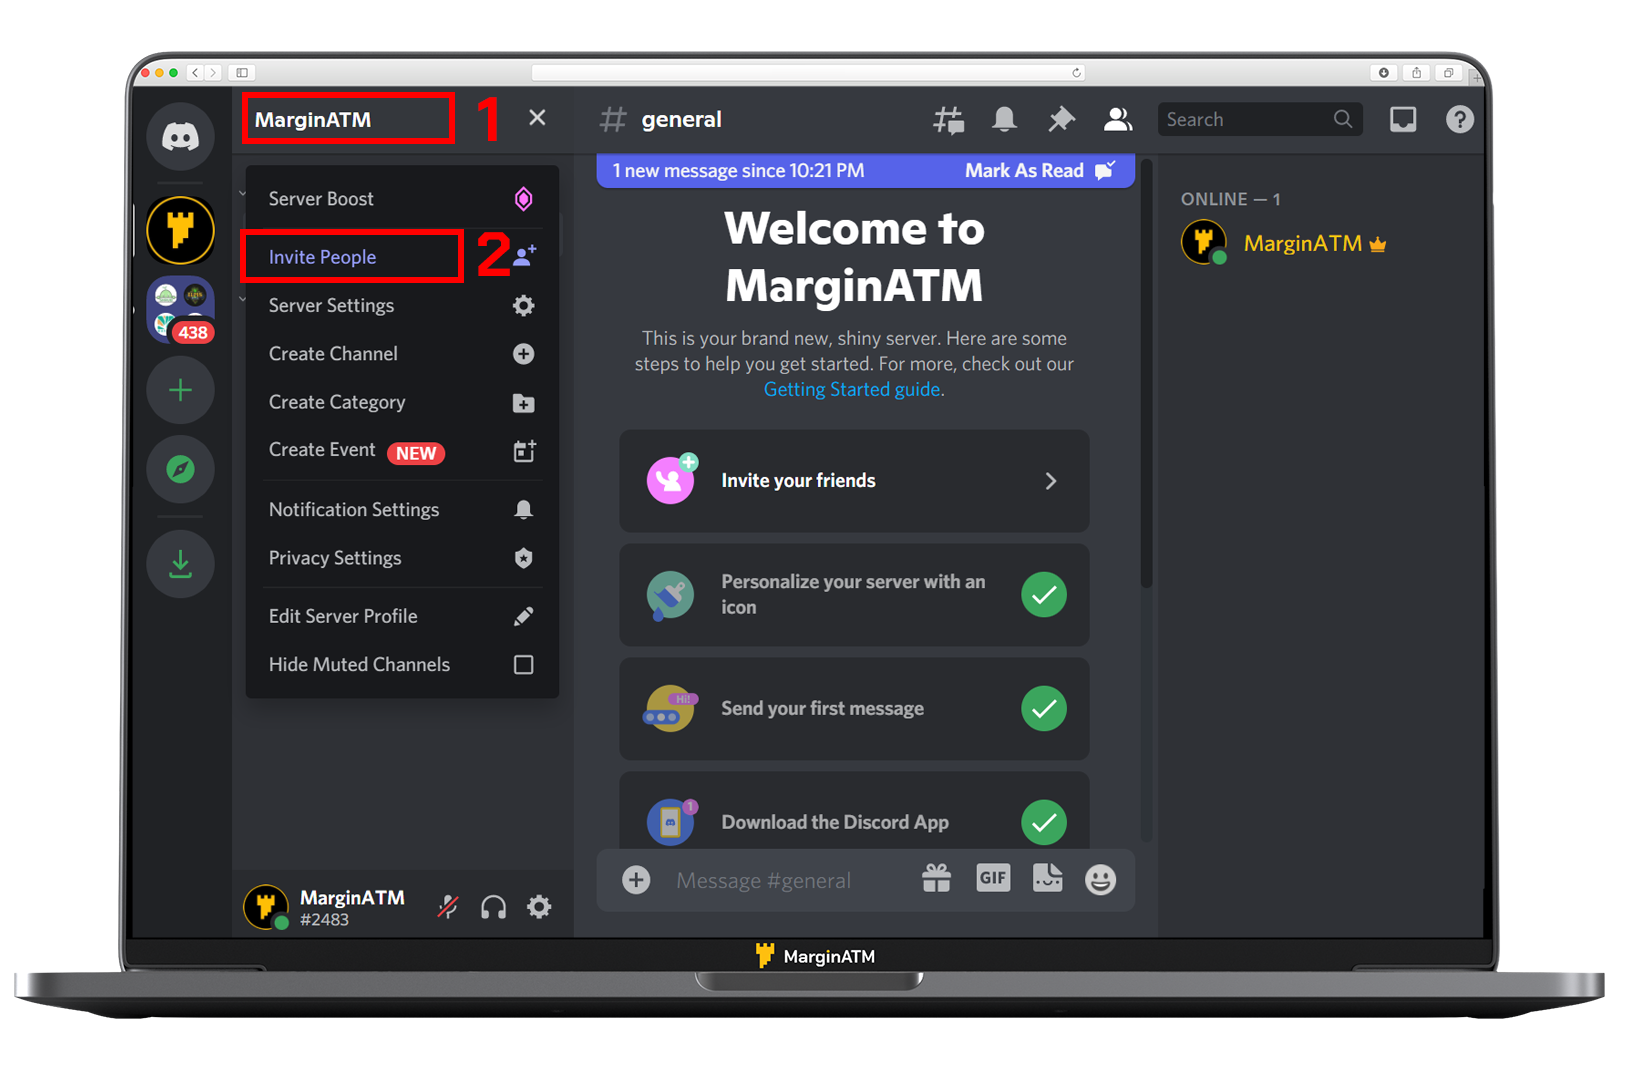
Task: Select Server Boost menu item
Action: [x=401, y=199]
